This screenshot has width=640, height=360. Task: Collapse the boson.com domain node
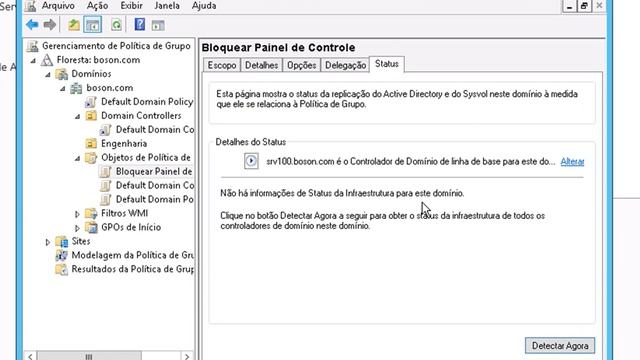tap(62, 89)
